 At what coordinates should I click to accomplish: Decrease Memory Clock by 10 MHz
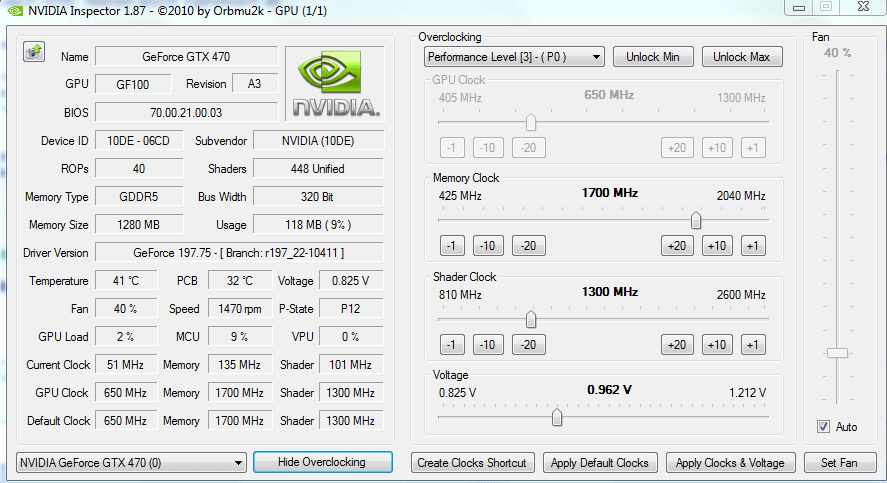pyautogui.click(x=488, y=246)
